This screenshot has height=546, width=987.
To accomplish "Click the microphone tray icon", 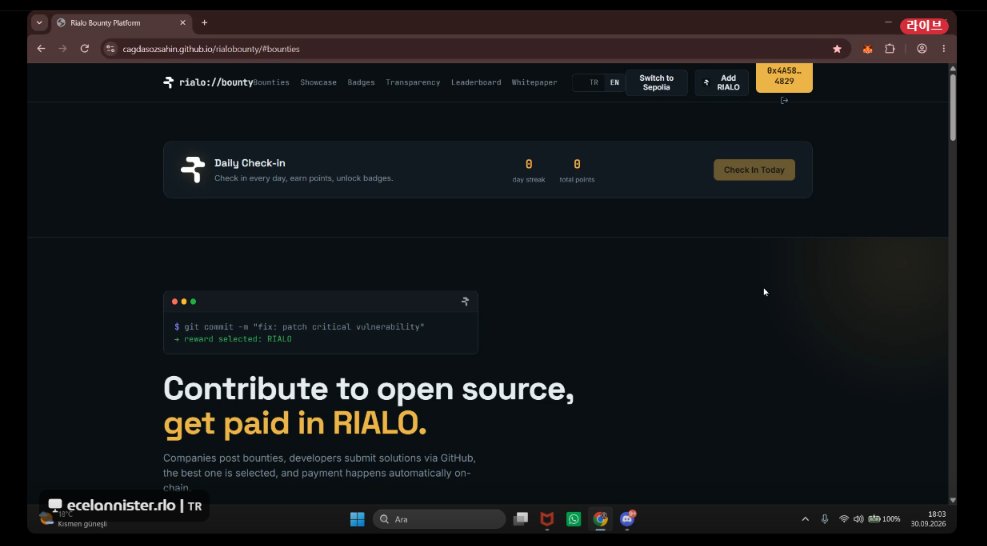I will (825, 519).
